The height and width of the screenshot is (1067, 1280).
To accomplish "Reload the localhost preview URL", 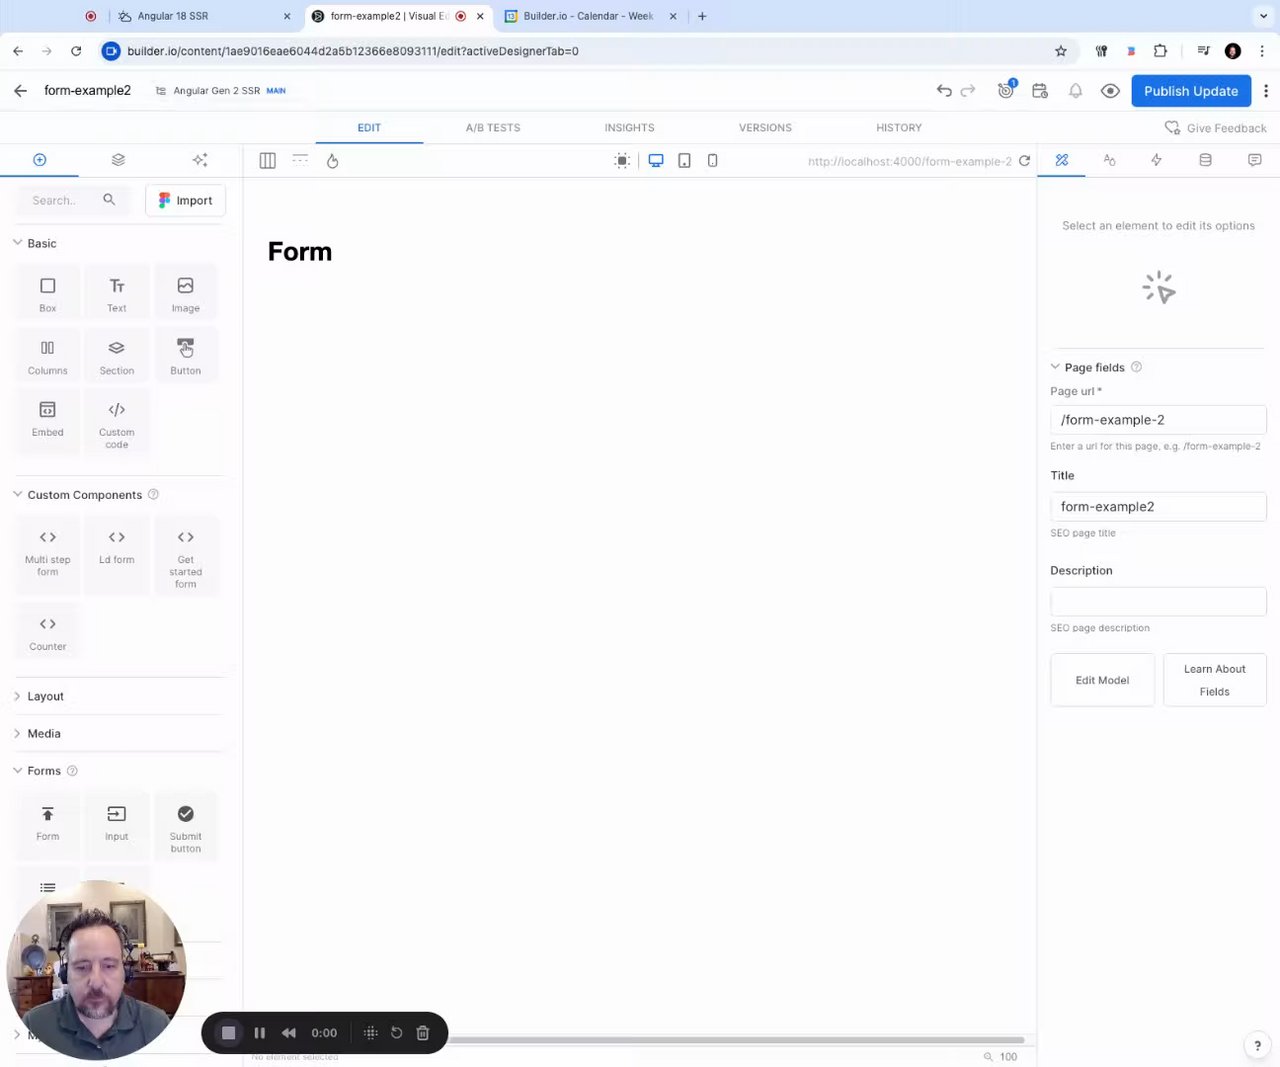I will point(1024,160).
